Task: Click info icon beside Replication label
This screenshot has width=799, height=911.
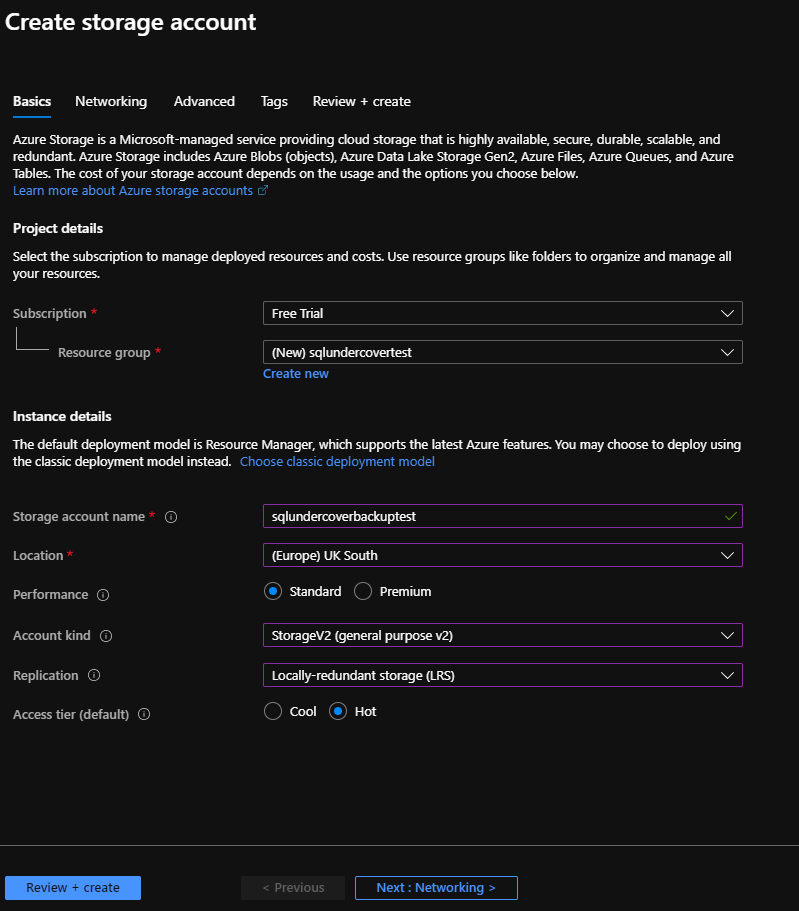Action: [x=94, y=676]
